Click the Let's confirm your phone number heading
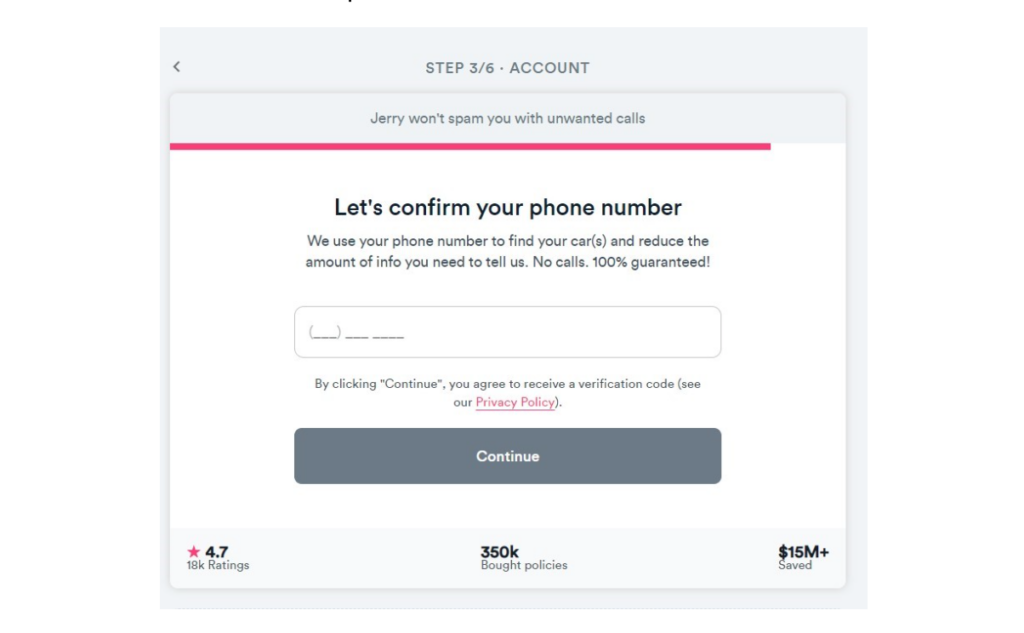 [x=507, y=207]
